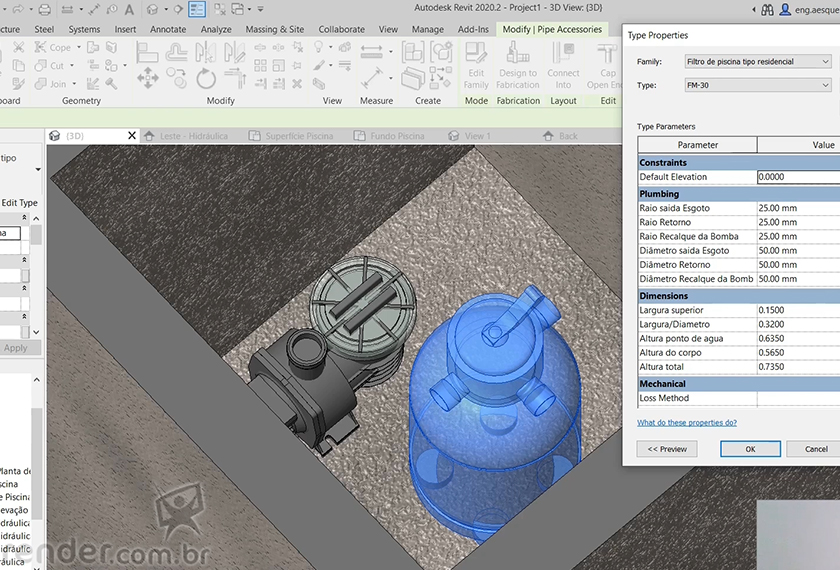The width and height of the screenshot is (840, 570).
Task: Open 'What do these properties do?' link
Action: 687,423
